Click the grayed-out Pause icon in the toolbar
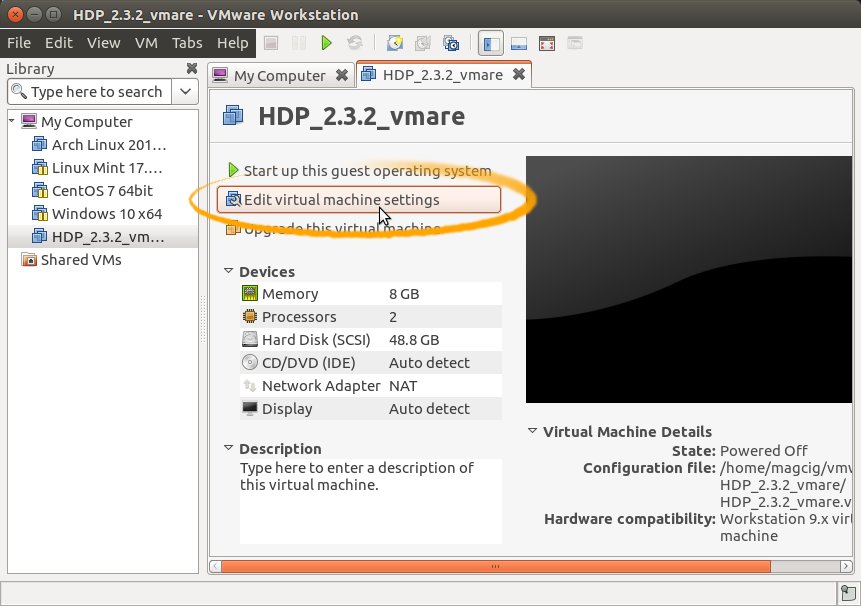This screenshot has width=861, height=606. [x=299, y=43]
